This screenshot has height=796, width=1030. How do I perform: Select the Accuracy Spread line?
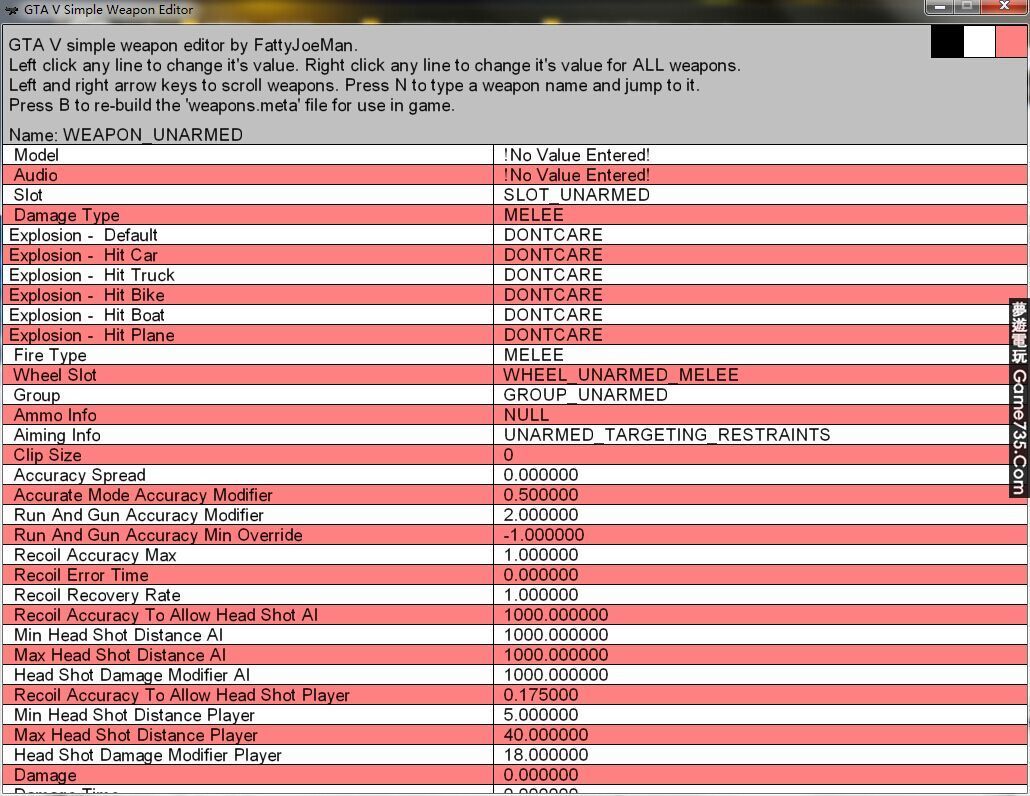point(515,475)
